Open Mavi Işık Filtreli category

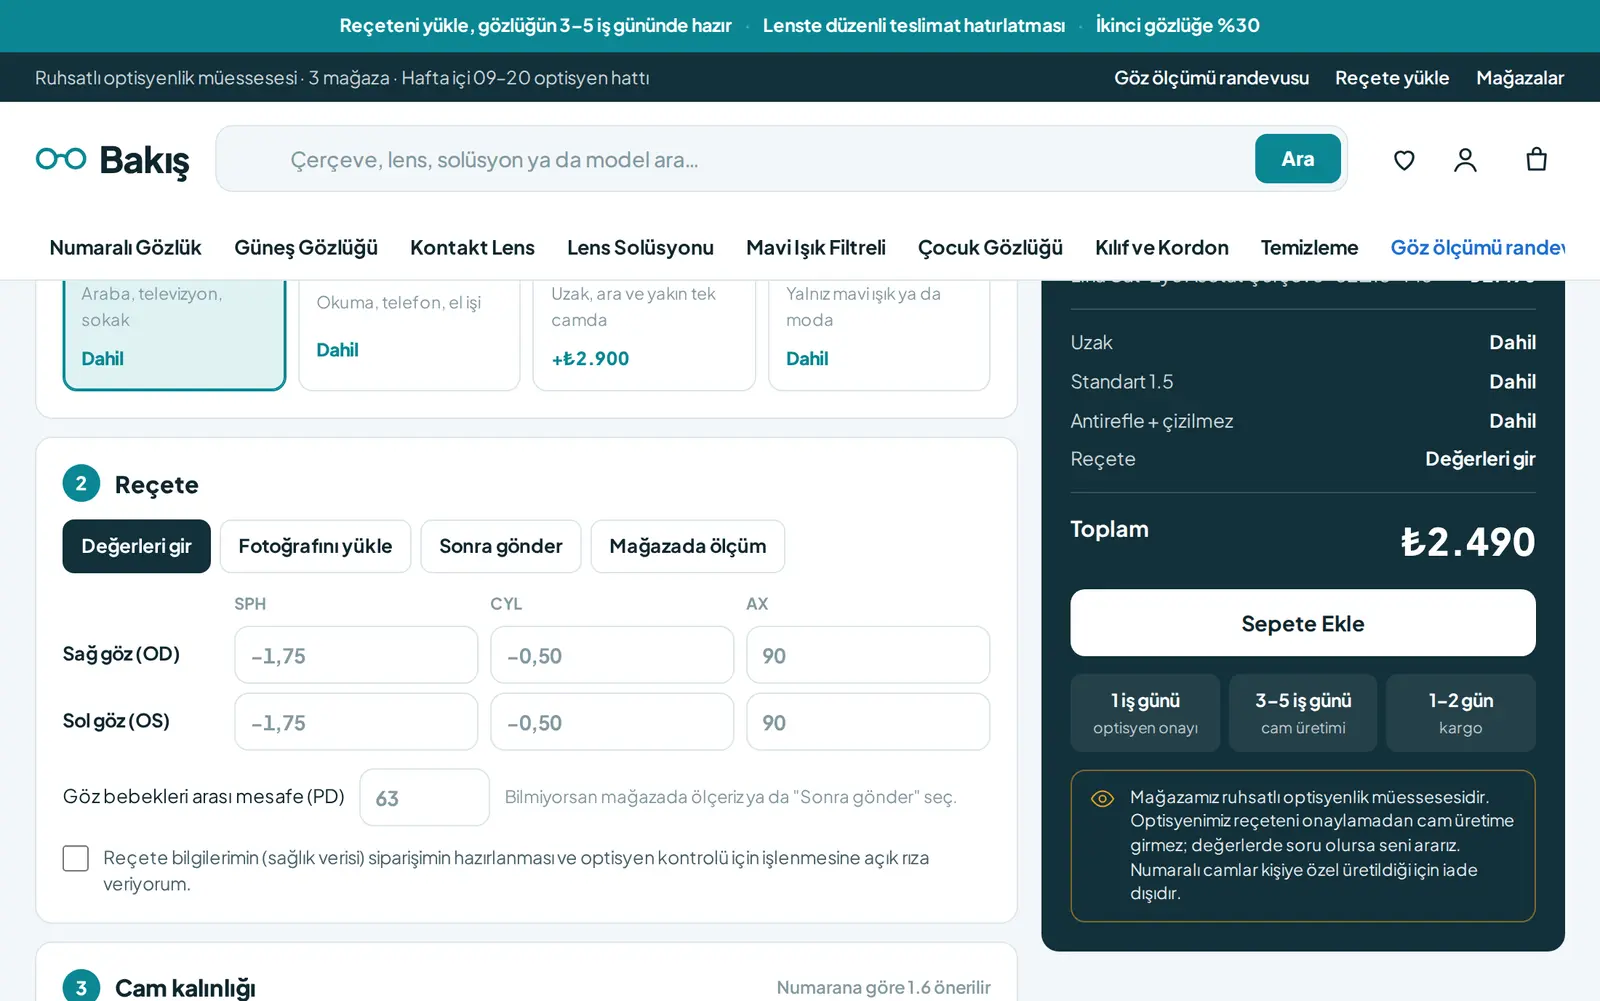(816, 247)
